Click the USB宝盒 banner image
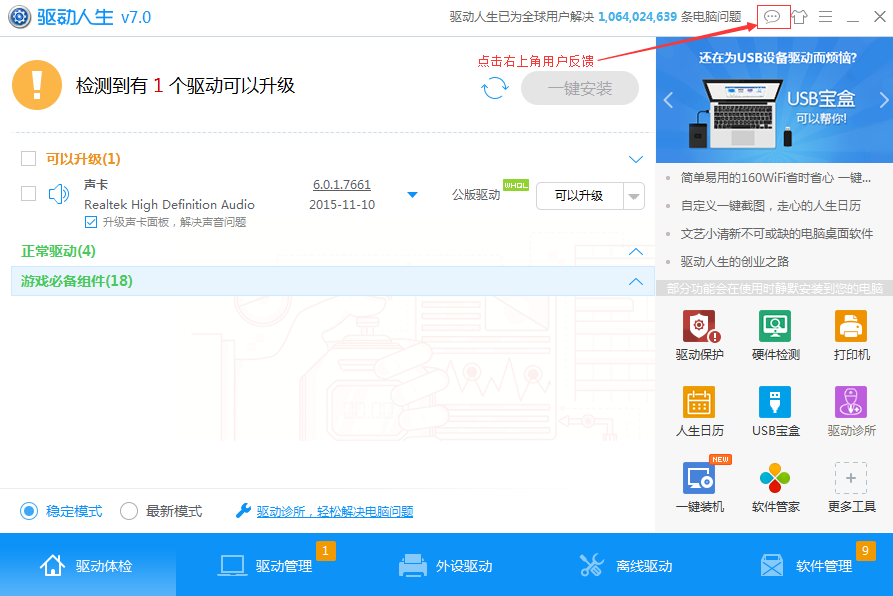893x596 pixels. pos(775,100)
